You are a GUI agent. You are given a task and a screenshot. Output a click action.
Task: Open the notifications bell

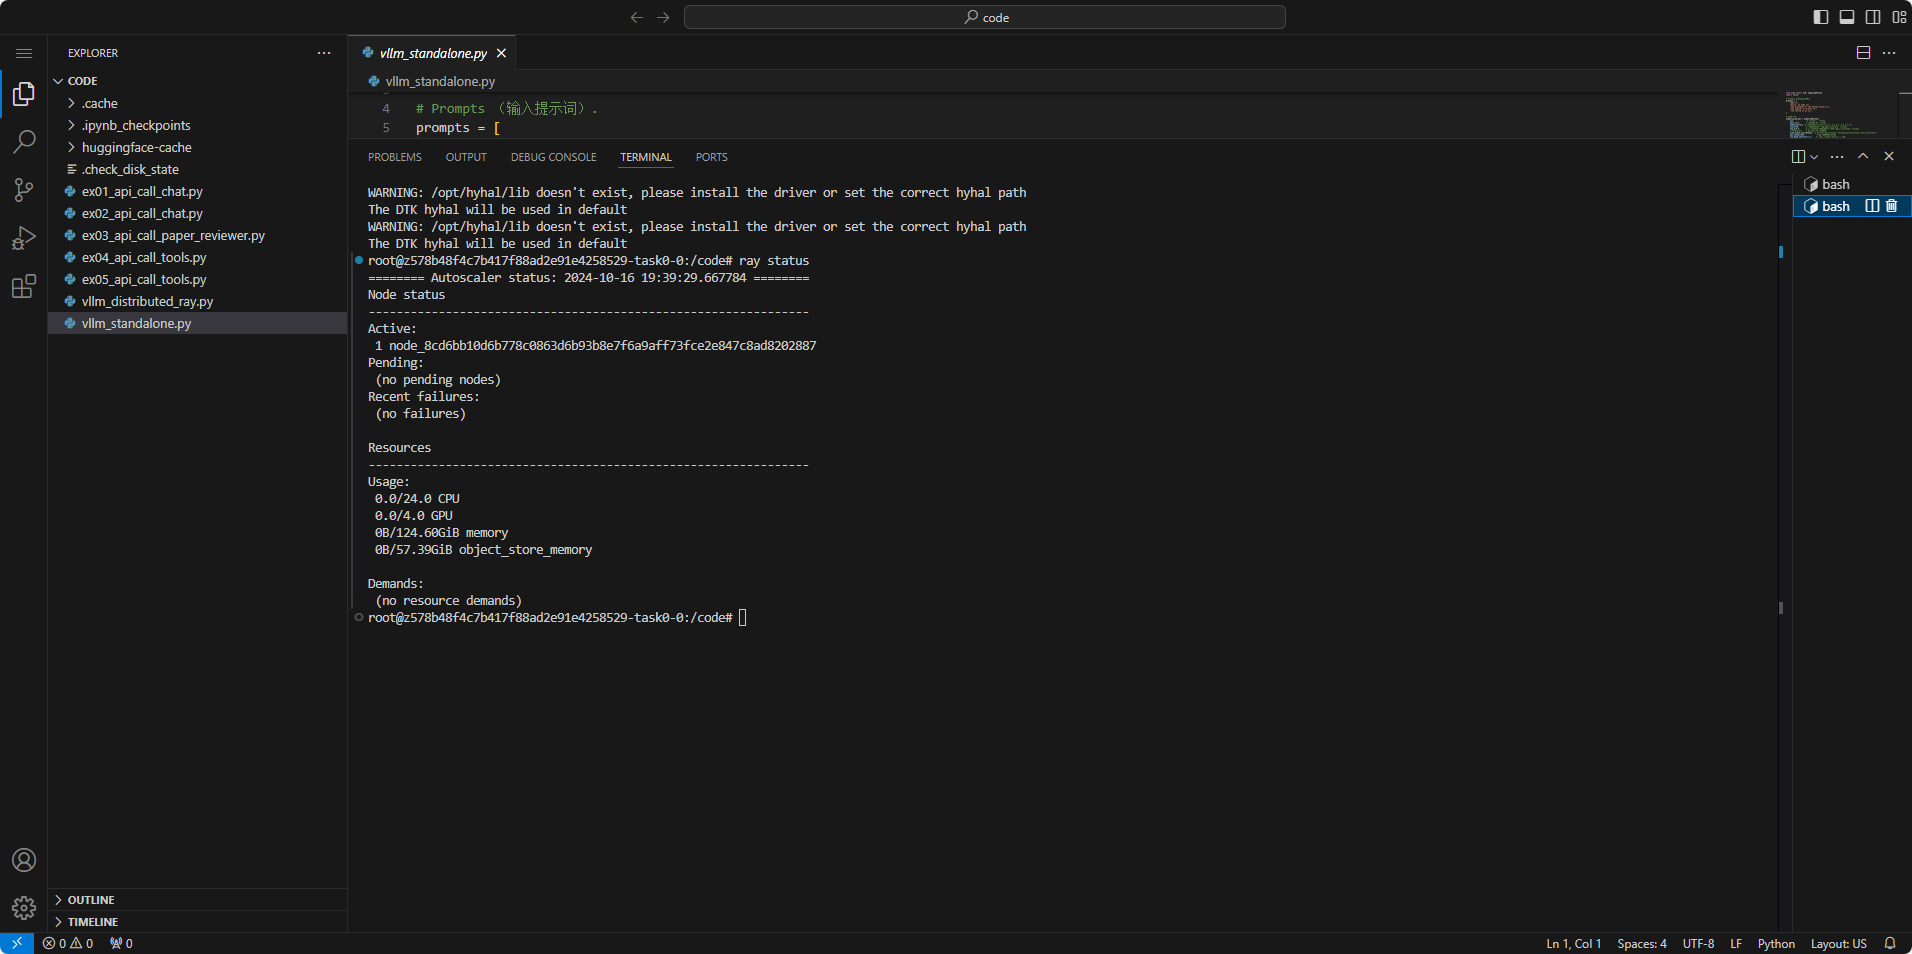click(x=1890, y=943)
